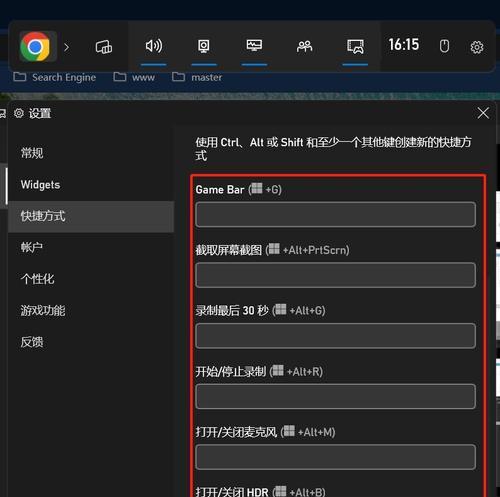Select the 帐户 settings tab

point(91,247)
